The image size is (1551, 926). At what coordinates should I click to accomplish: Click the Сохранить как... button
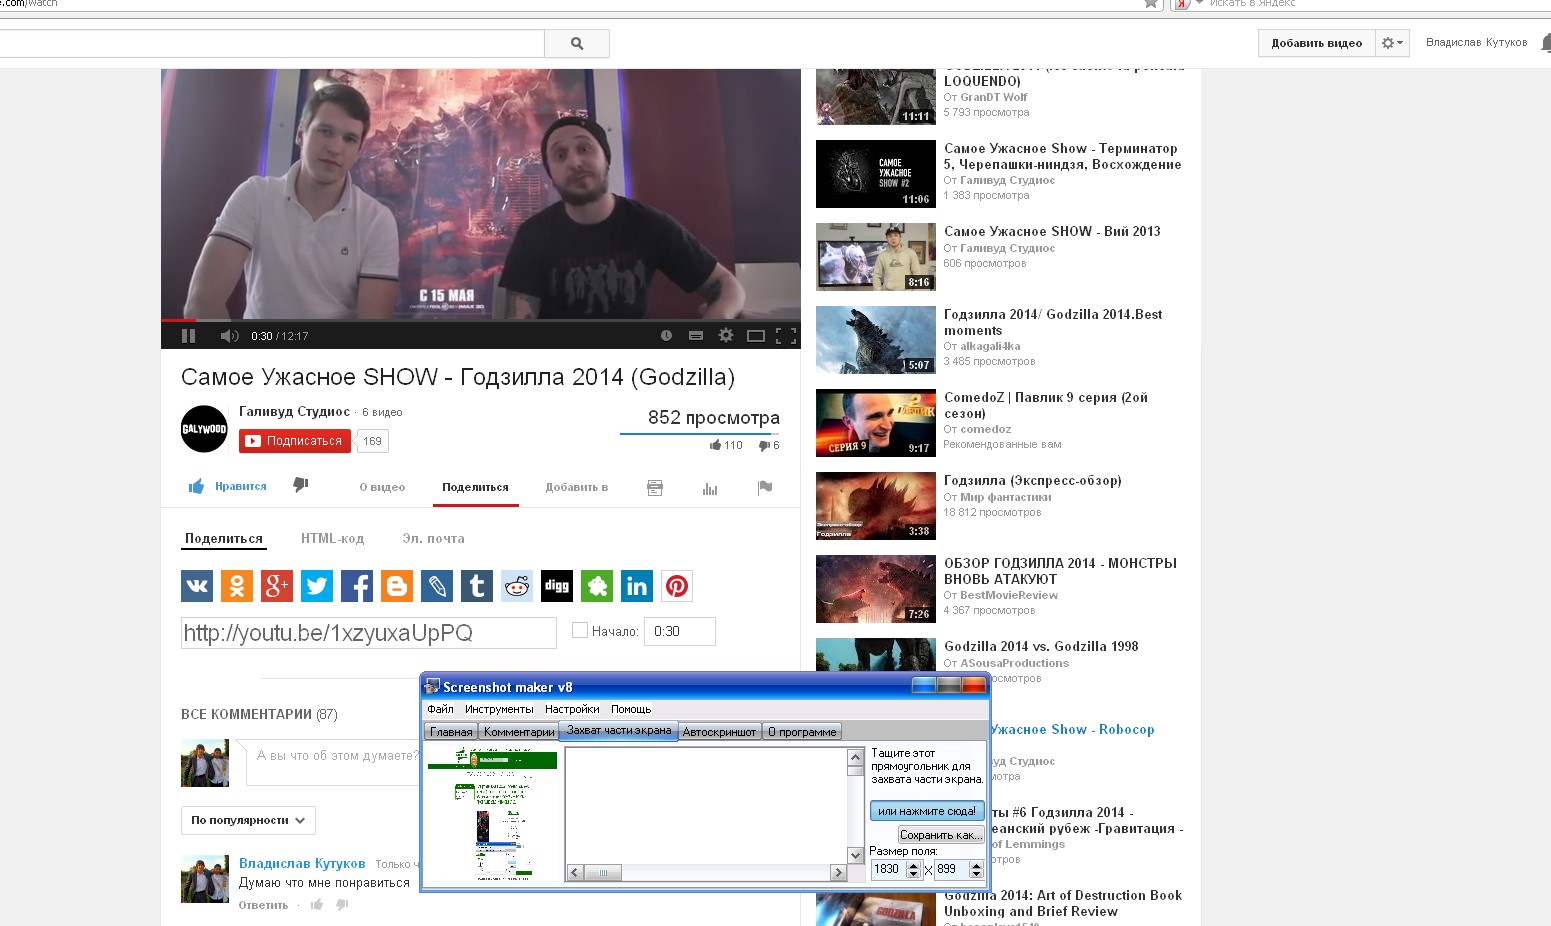point(941,835)
